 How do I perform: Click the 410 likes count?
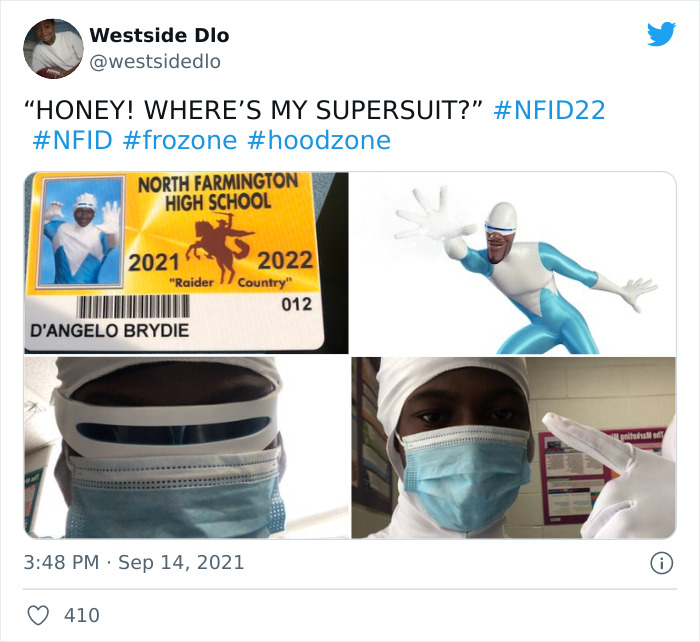pyautogui.click(x=82, y=615)
